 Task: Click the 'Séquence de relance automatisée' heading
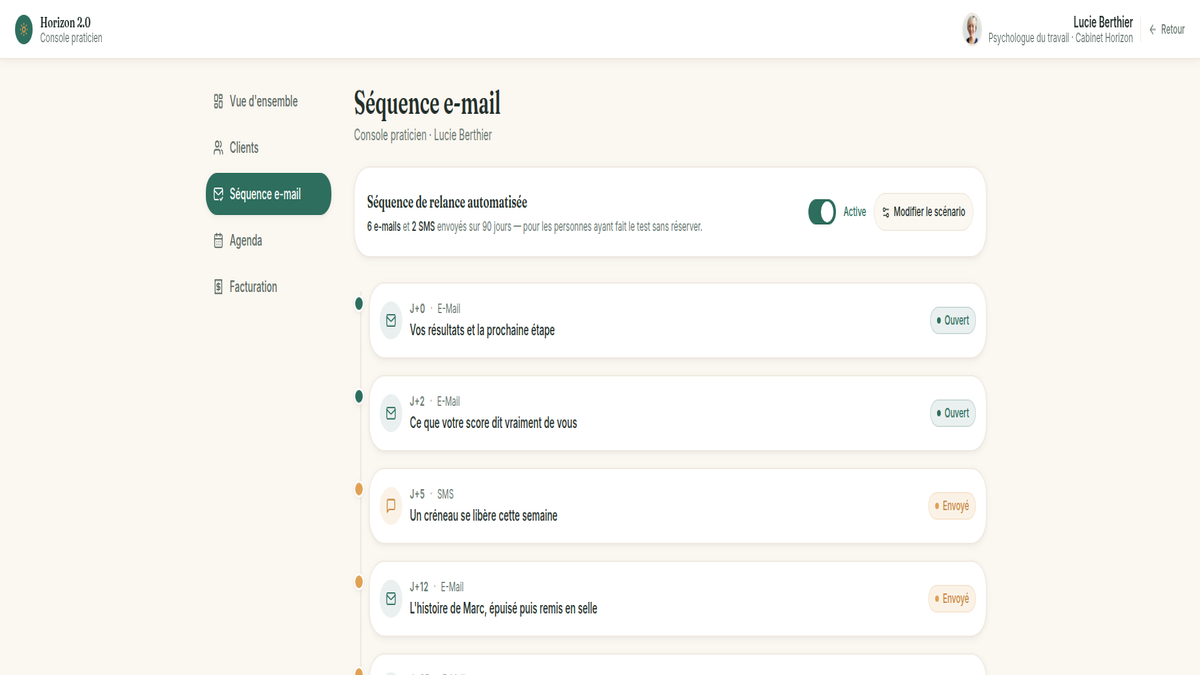click(447, 202)
